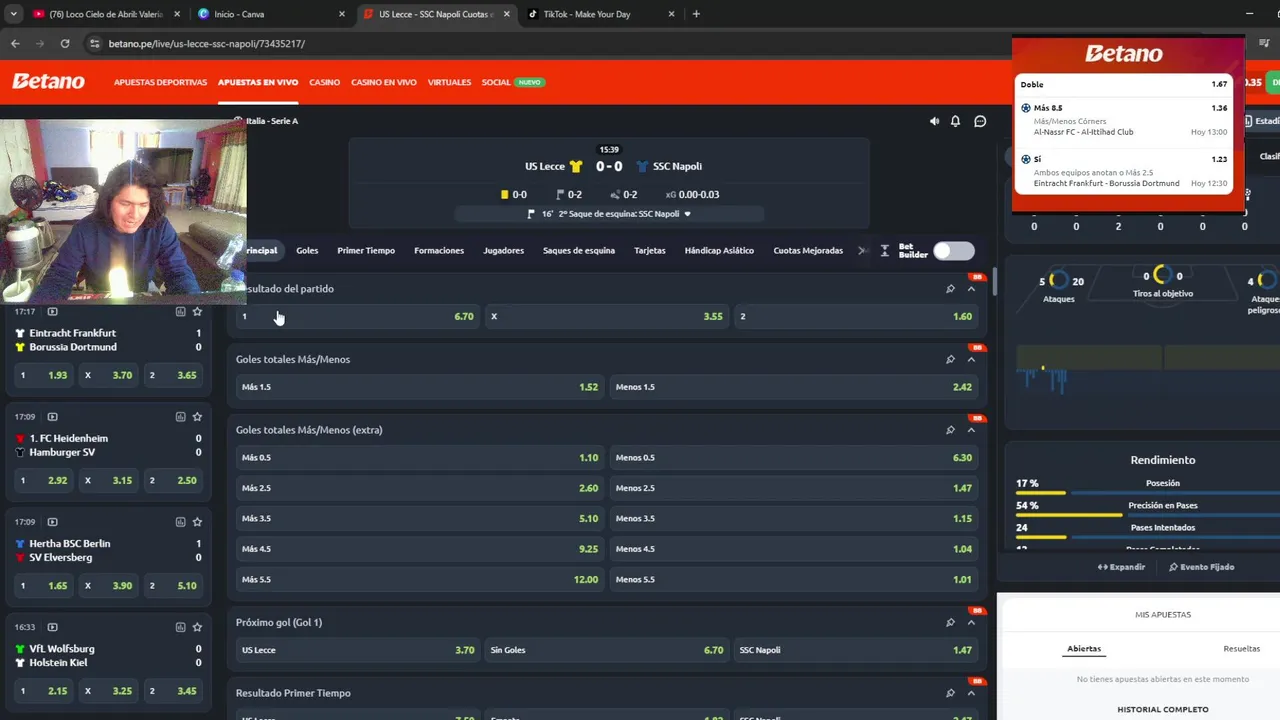The height and width of the screenshot is (720, 1280).
Task: Switch to the Primer Tiempo tab
Action: [x=366, y=251]
